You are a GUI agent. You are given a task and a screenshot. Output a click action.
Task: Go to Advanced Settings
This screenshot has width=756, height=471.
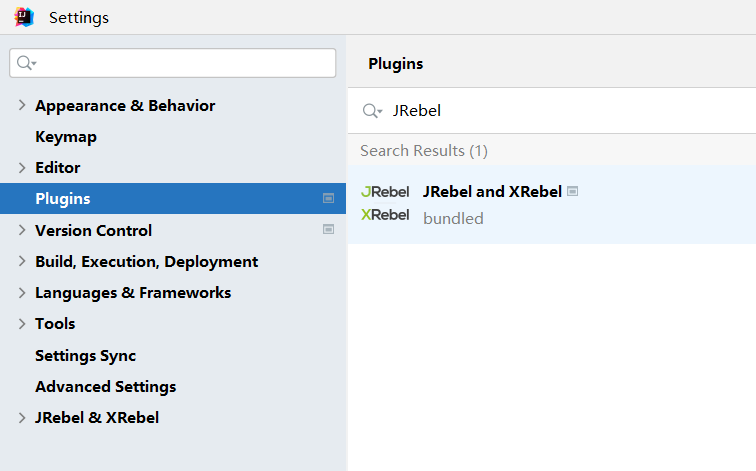[105, 386]
